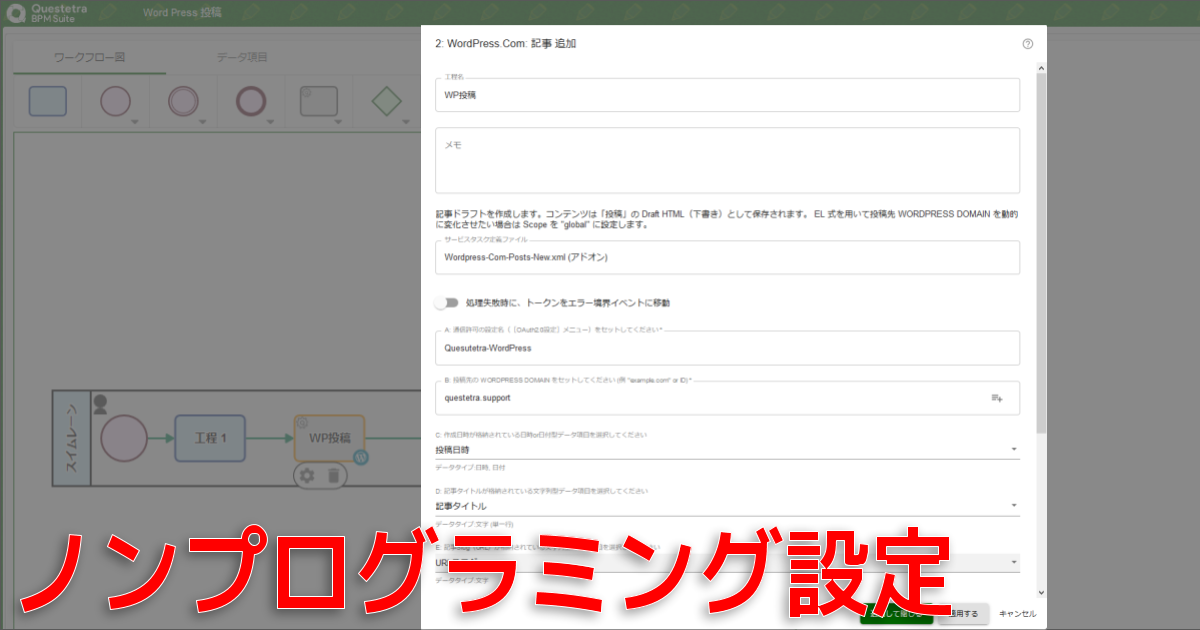Screen dimensions: 1200x630
Task: Open the start event tool dropdown arrow
Action: pos(134,122)
